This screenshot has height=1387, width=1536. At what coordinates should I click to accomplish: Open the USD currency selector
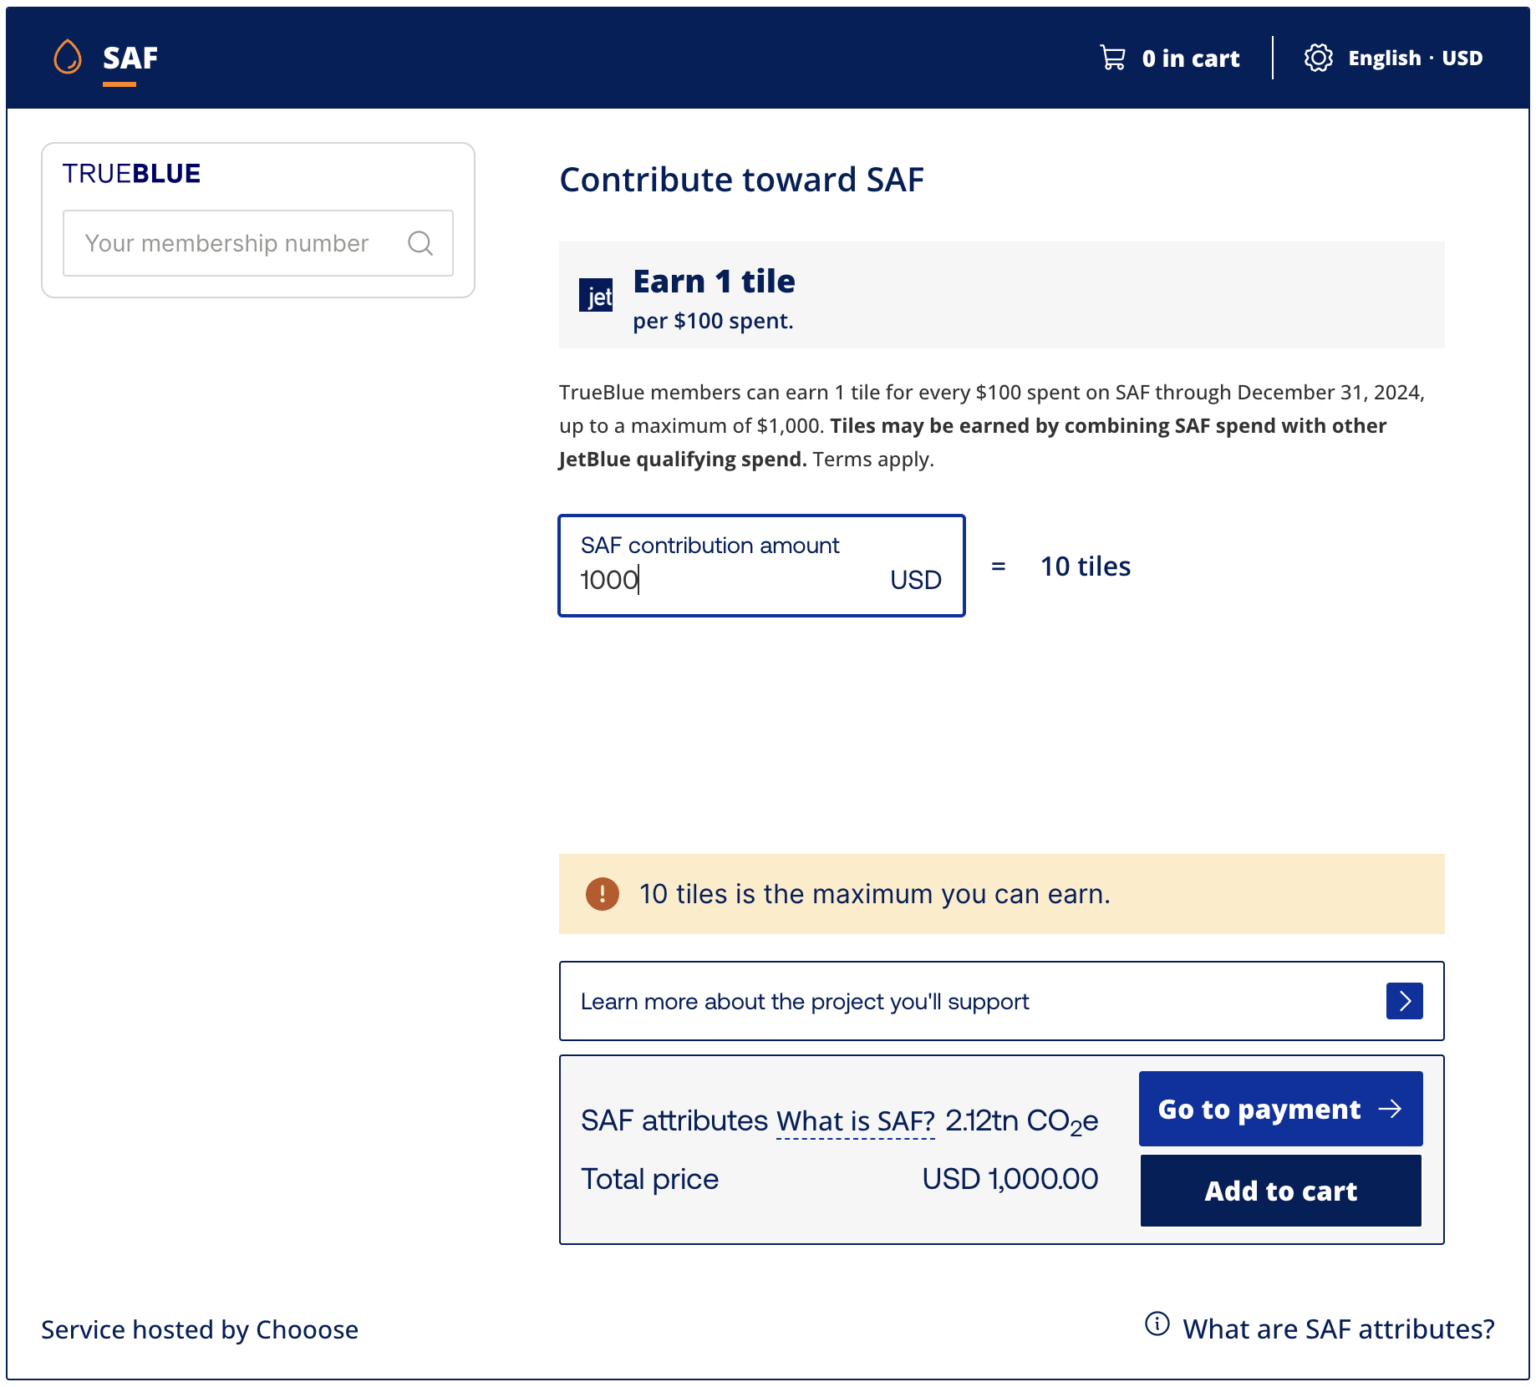1463,57
